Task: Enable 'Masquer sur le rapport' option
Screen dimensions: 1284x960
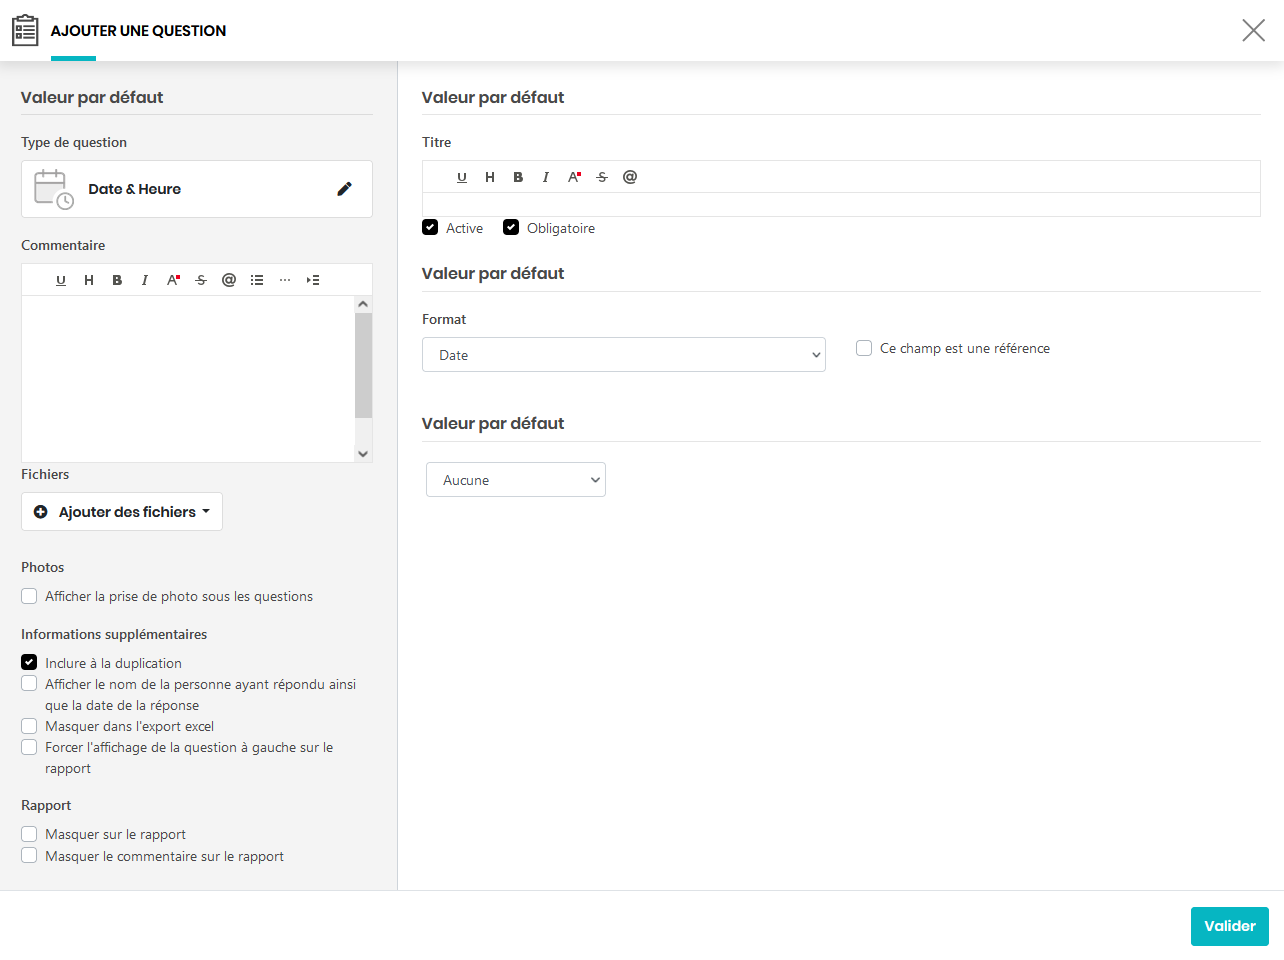Action: point(29,834)
